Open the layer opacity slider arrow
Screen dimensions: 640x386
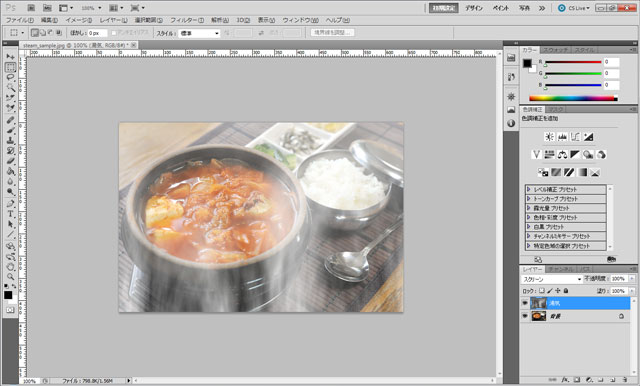632,279
